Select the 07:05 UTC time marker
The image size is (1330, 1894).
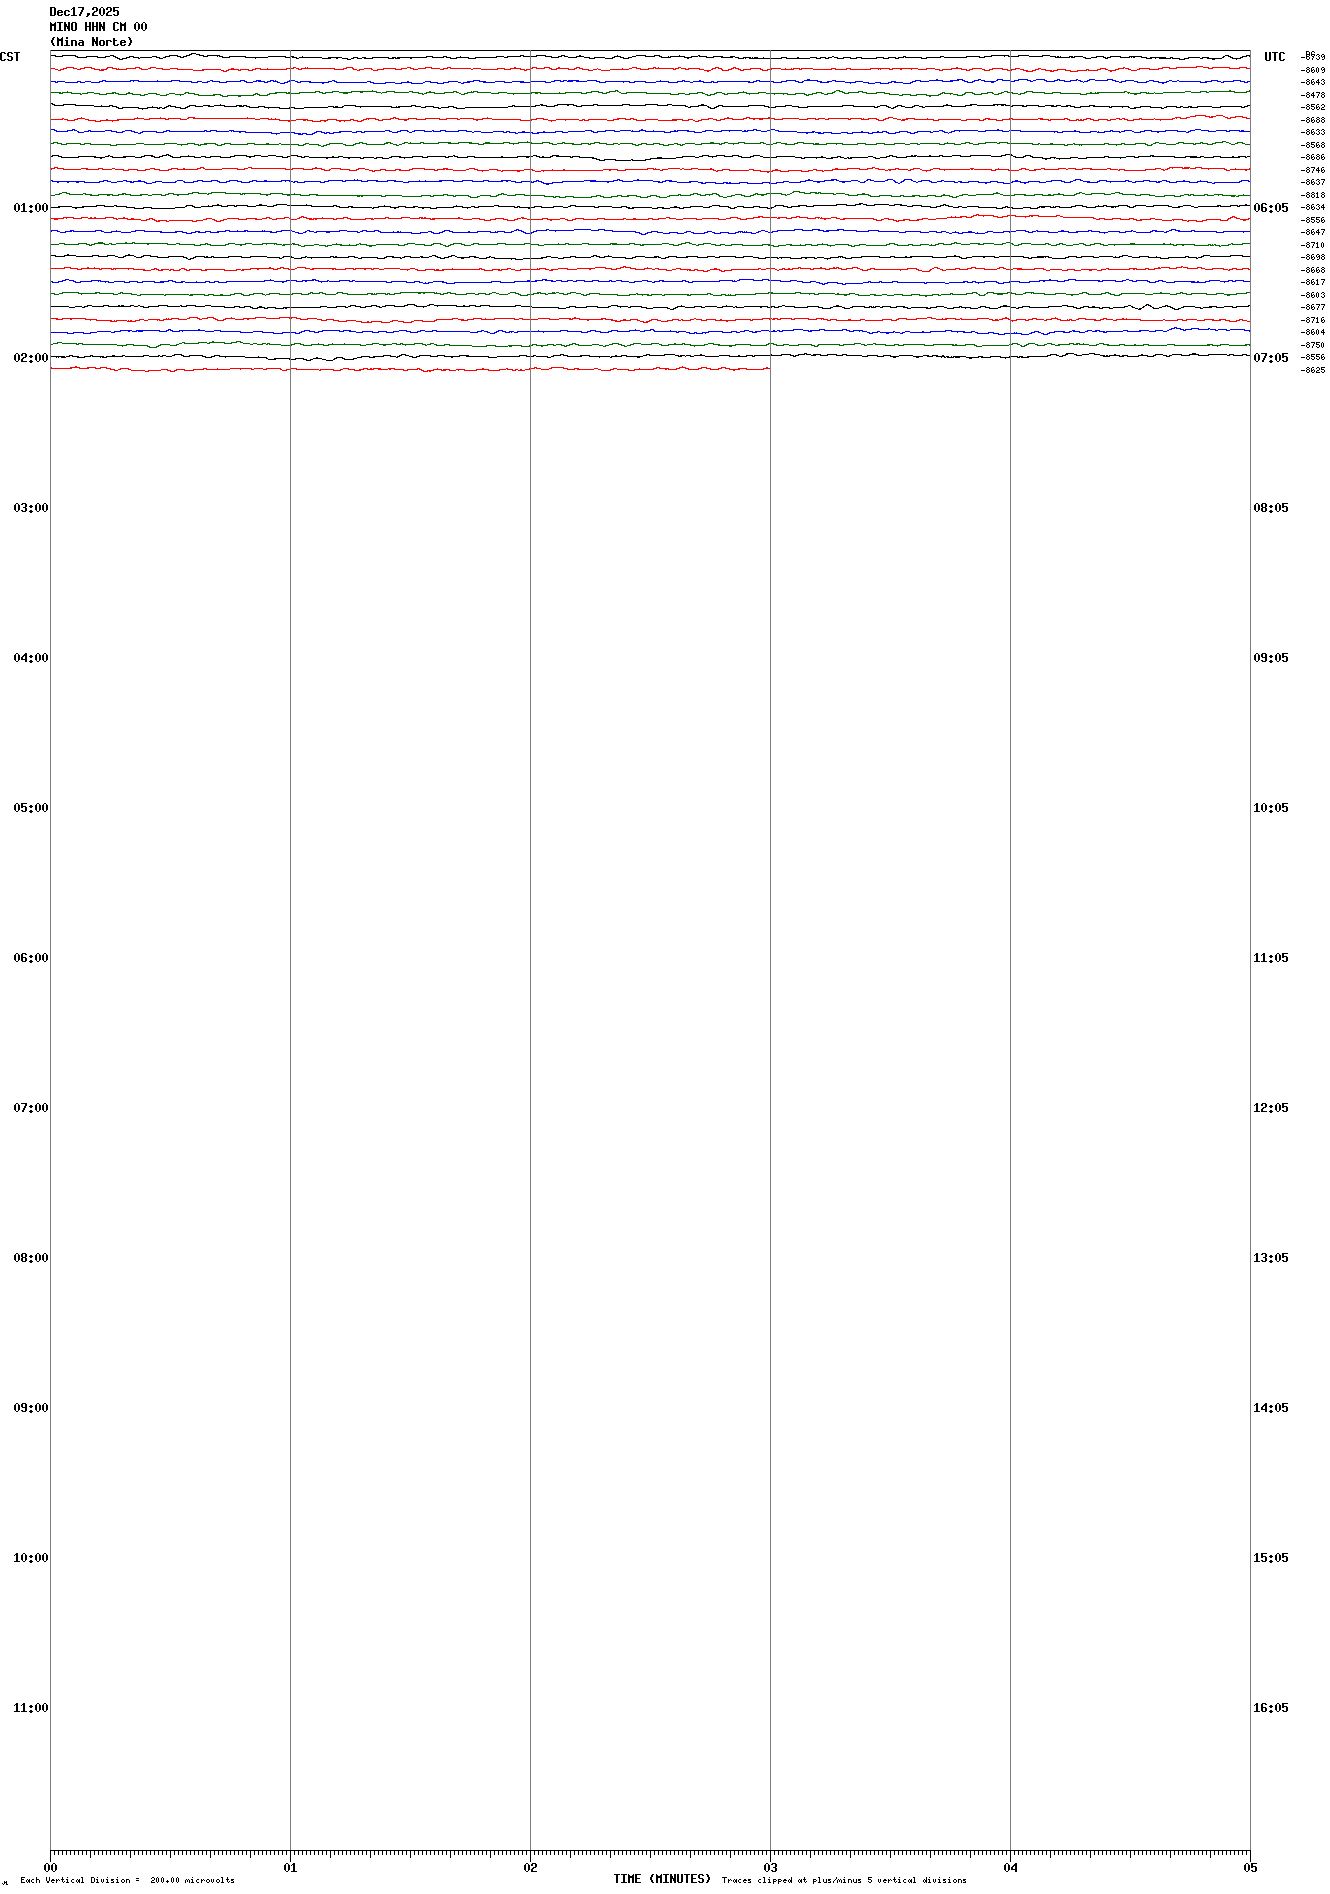point(1271,358)
